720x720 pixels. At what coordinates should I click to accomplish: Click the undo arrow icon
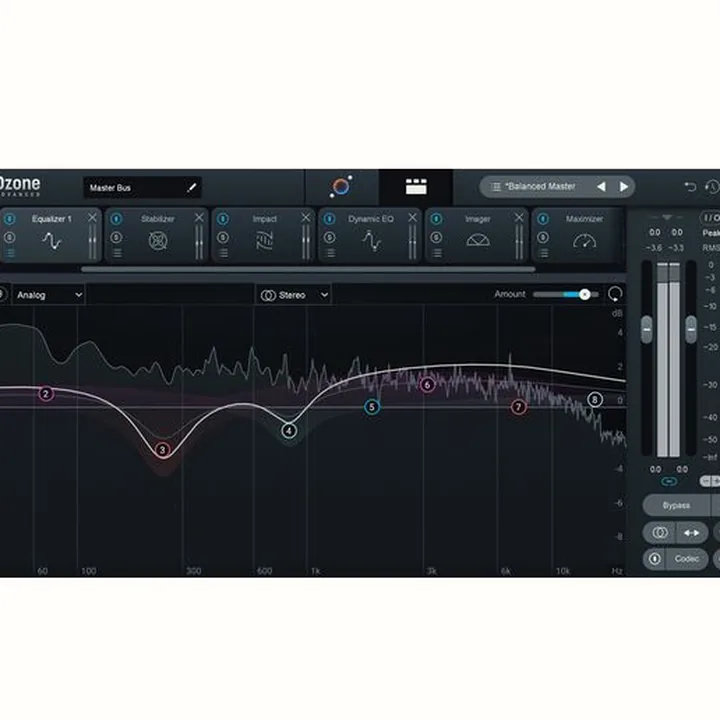(x=690, y=186)
